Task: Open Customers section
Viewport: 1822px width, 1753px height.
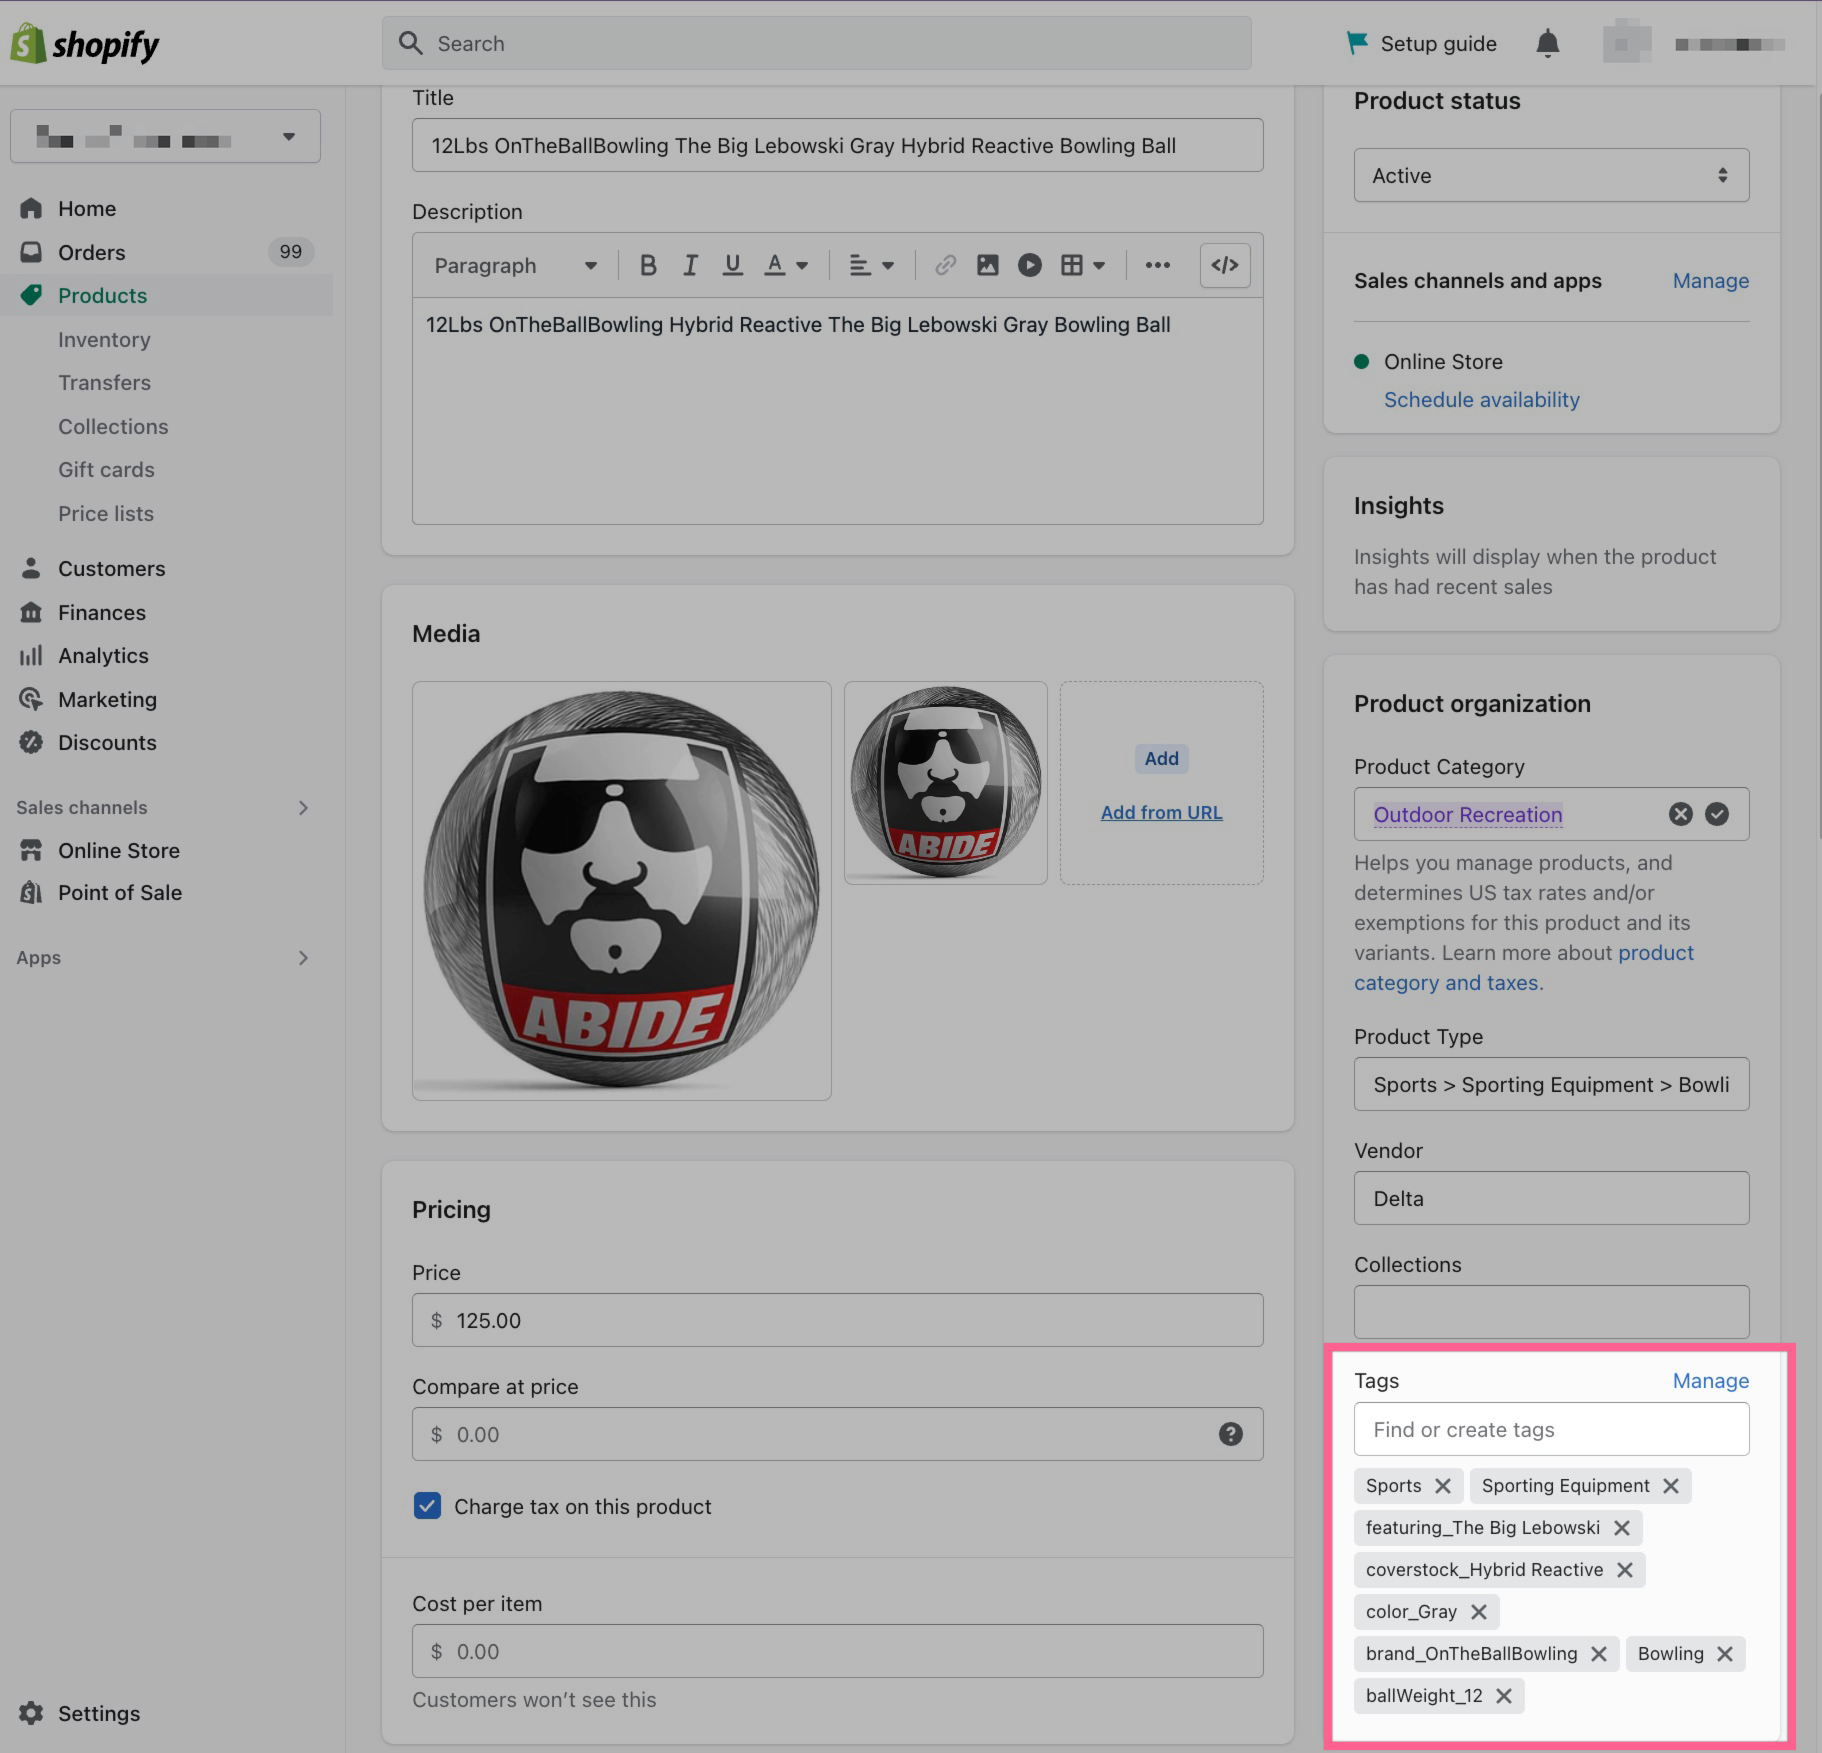Action: pyautogui.click(x=111, y=569)
